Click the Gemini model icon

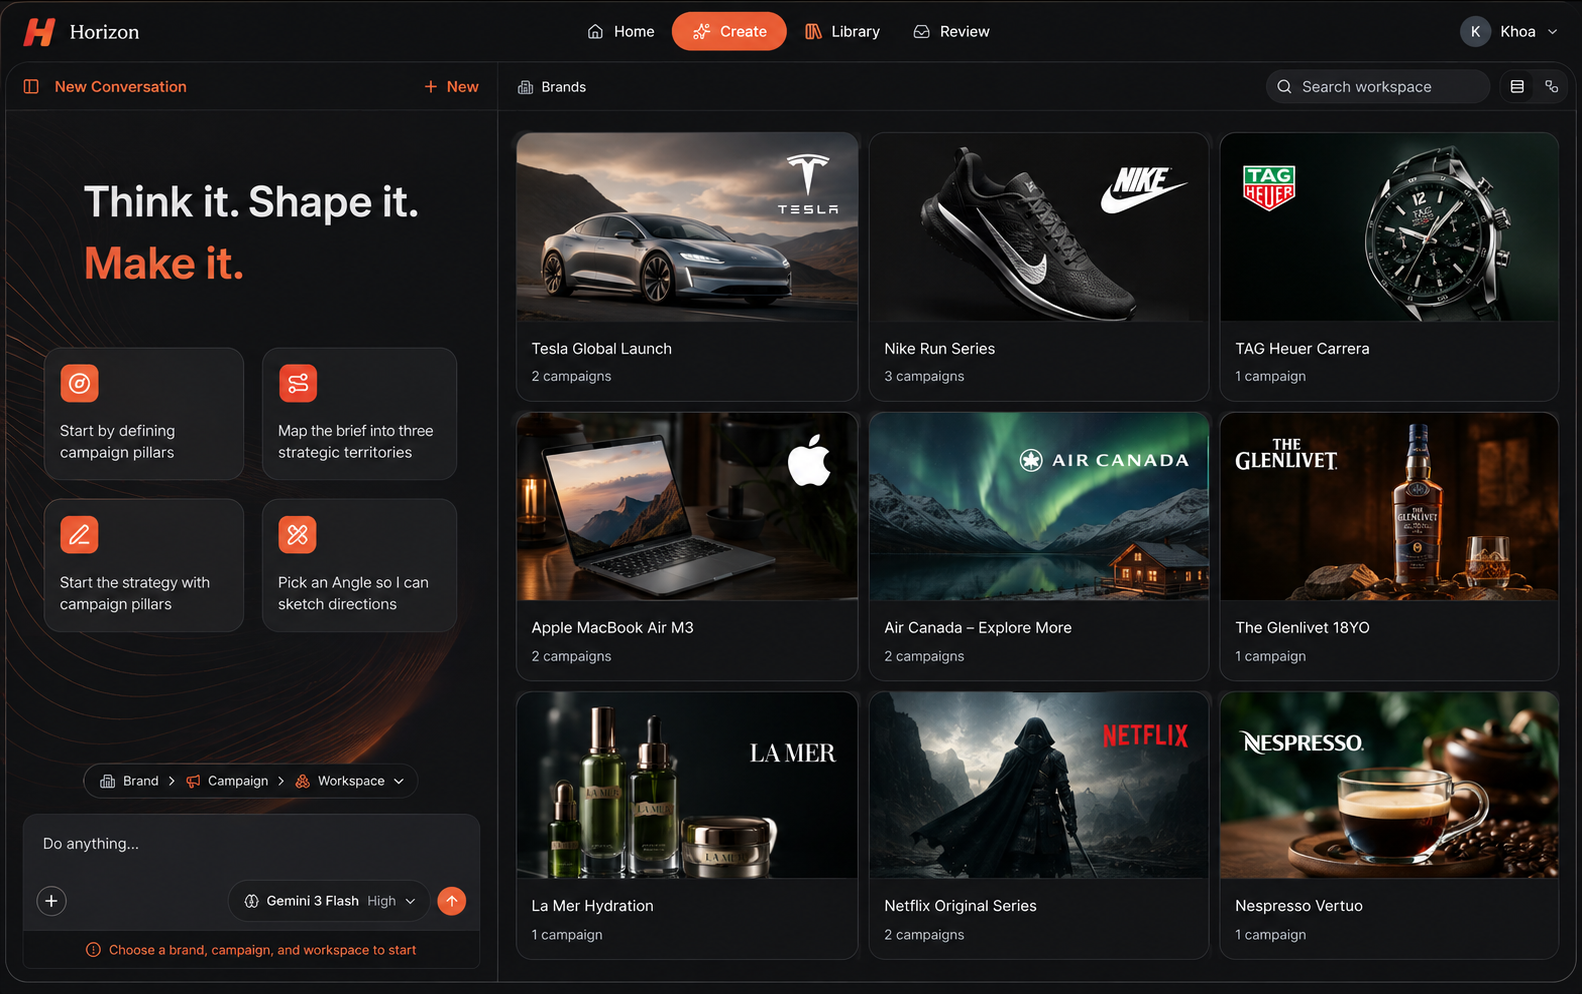coord(252,901)
